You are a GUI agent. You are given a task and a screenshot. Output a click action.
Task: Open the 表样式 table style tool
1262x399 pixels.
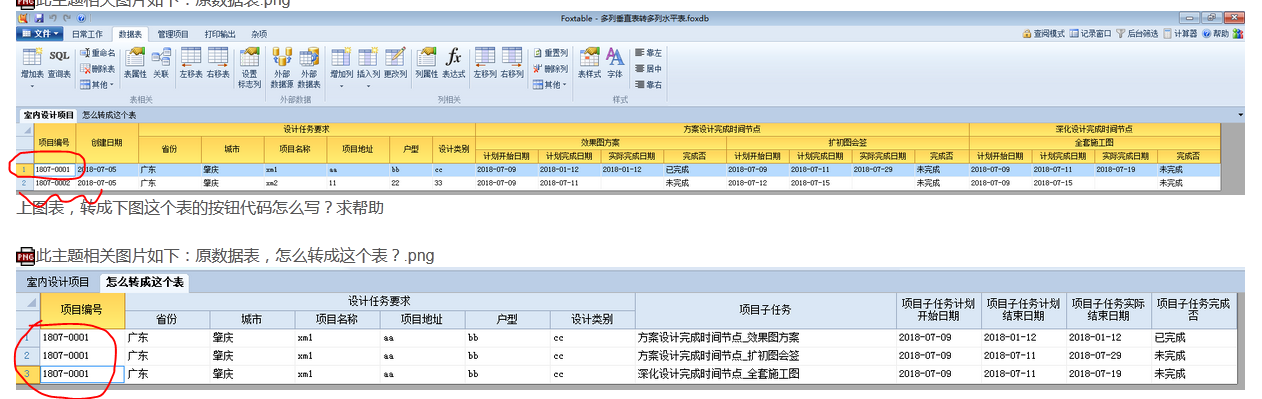click(x=590, y=63)
